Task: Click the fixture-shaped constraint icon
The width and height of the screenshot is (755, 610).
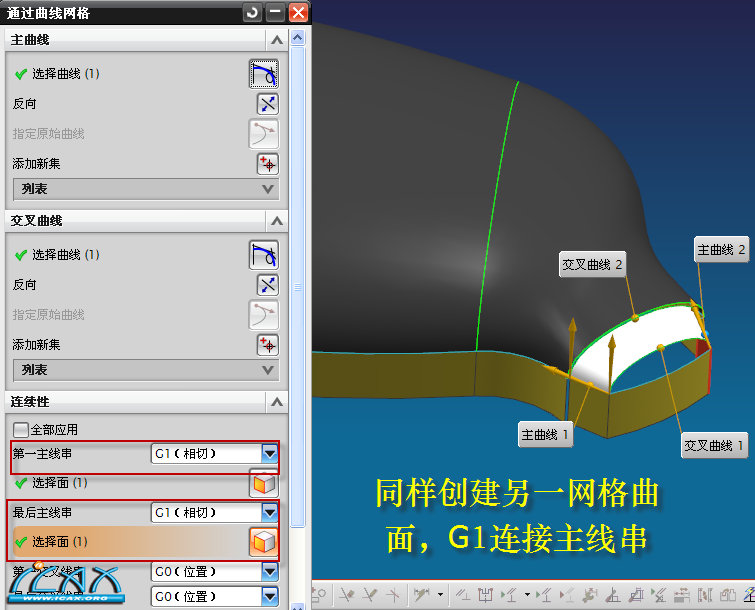Action: pos(485,595)
